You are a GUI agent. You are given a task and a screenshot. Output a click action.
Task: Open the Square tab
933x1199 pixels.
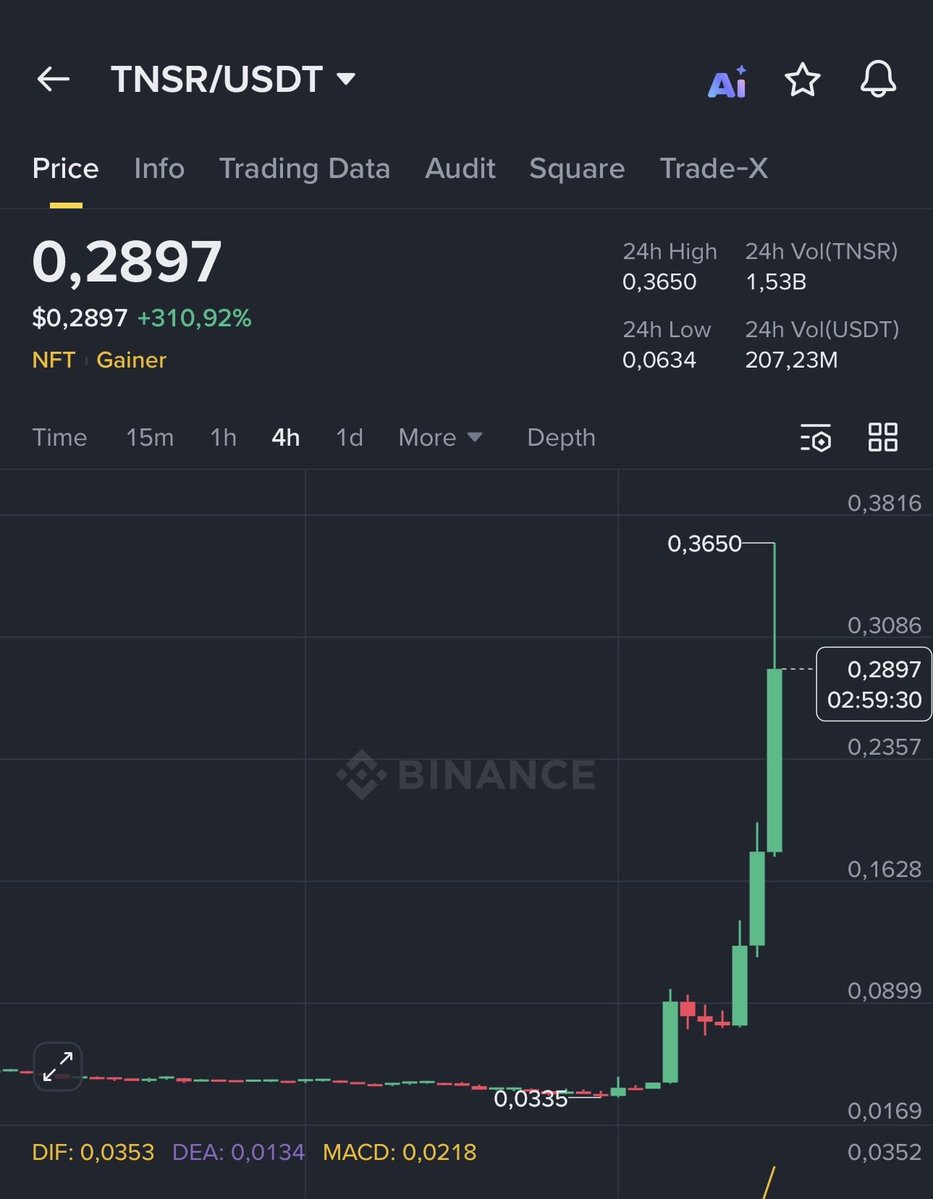pyautogui.click(x=577, y=169)
